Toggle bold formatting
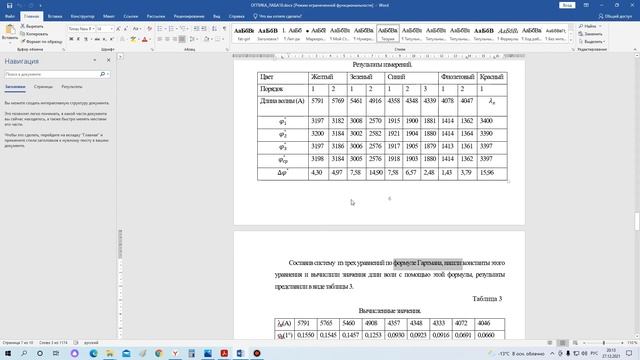The image size is (640, 360). tap(71, 39)
